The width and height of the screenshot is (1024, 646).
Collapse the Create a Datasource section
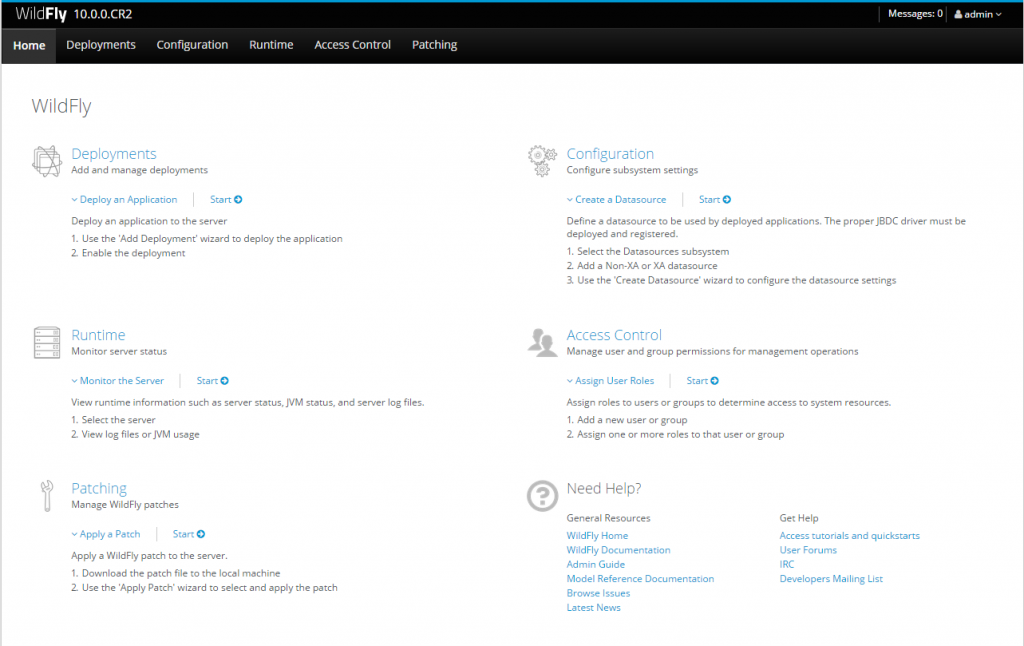pyautogui.click(x=616, y=200)
